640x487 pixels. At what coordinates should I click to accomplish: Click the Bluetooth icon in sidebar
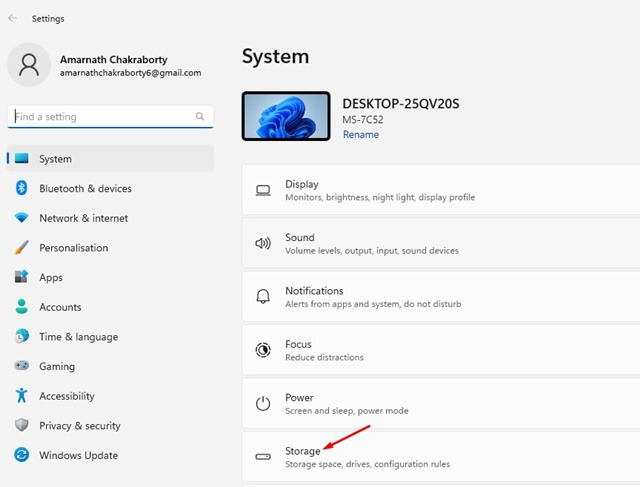coord(21,188)
